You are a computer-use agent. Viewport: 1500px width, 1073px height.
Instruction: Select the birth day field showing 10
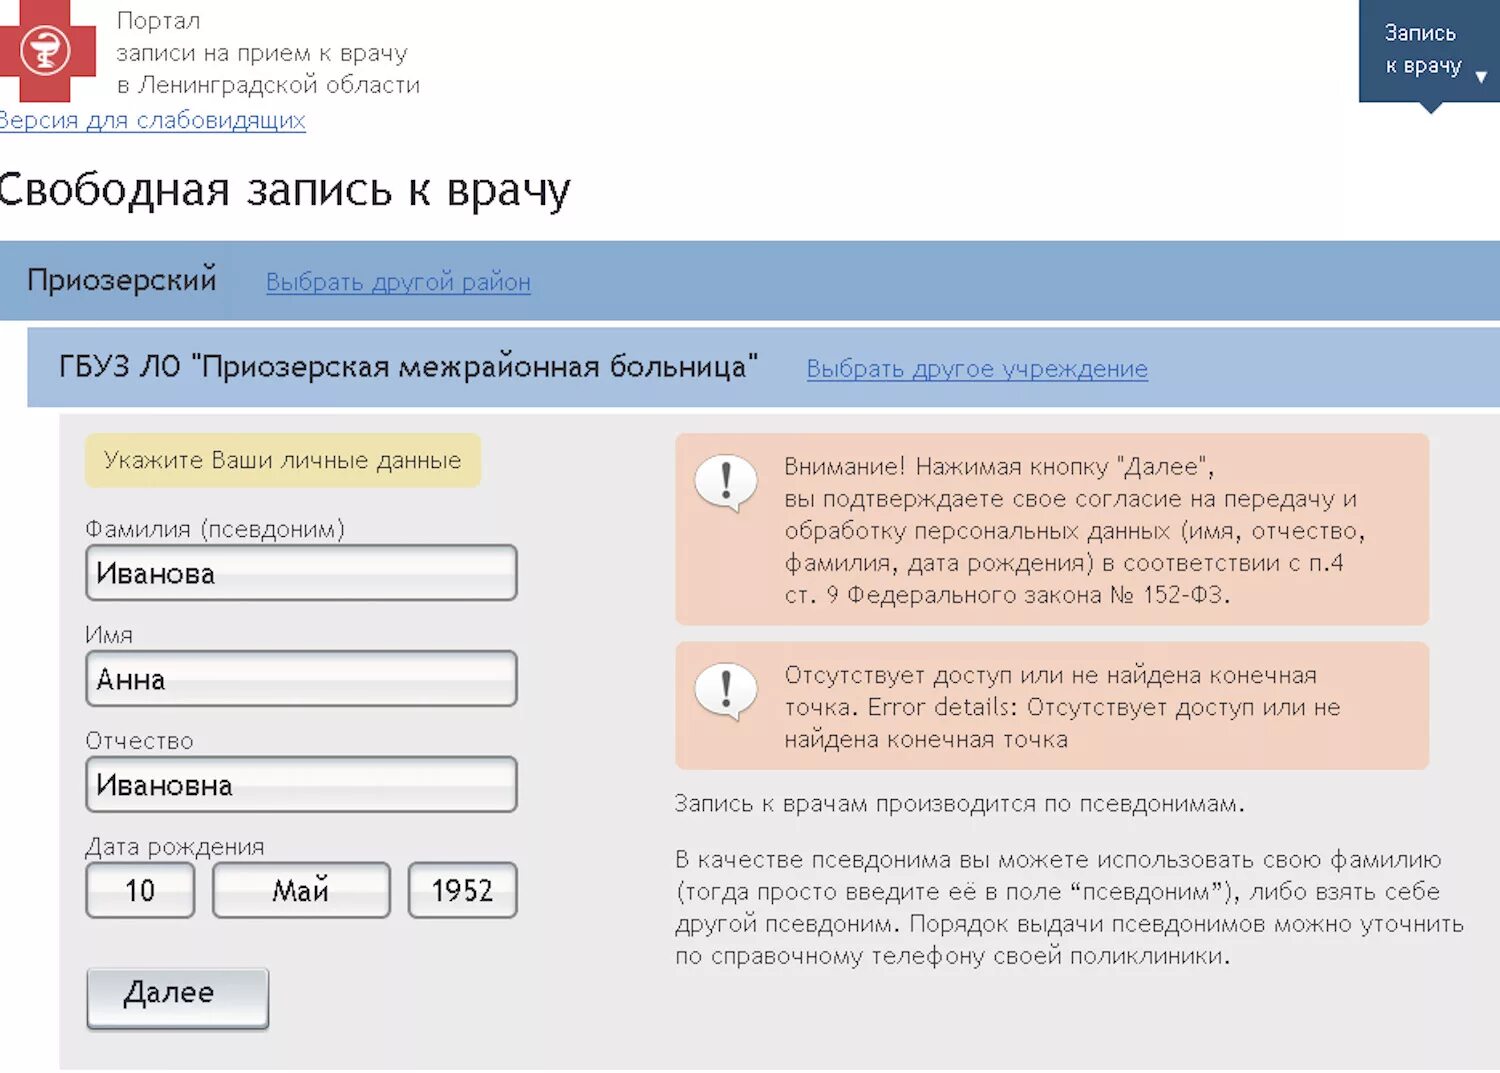[x=140, y=890]
